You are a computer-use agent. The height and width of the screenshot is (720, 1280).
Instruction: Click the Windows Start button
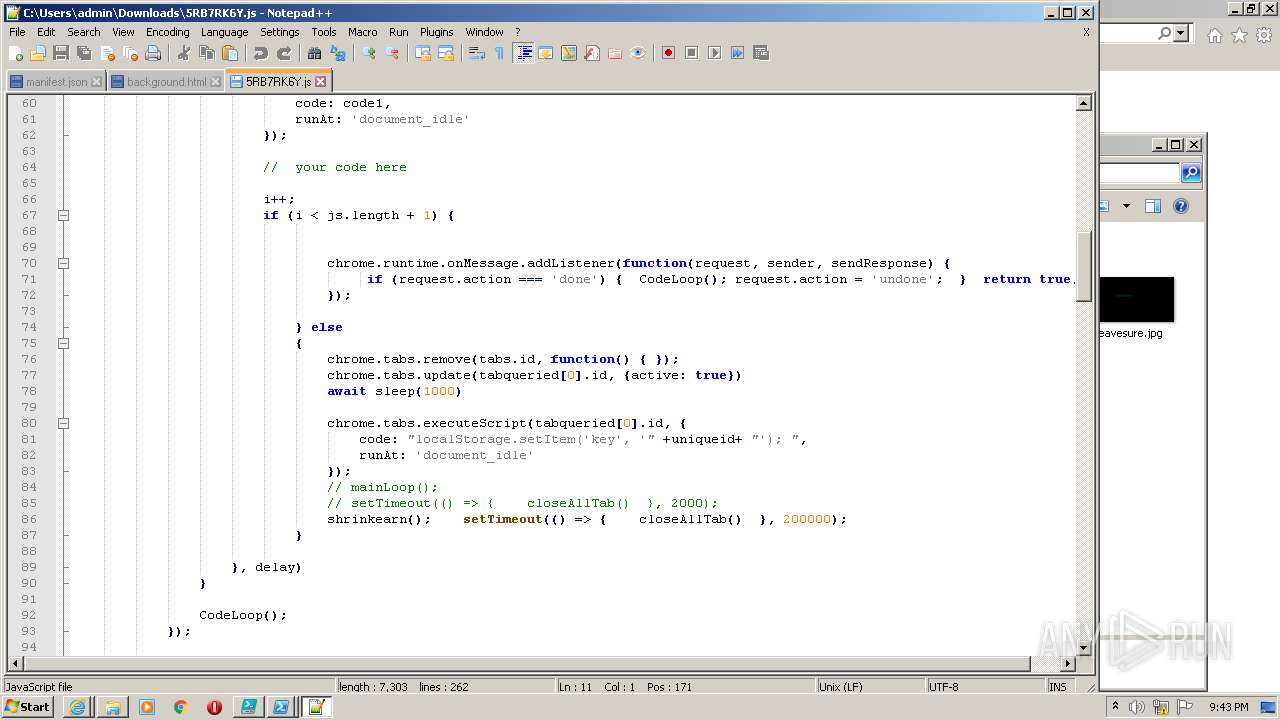[x=27, y=707]
